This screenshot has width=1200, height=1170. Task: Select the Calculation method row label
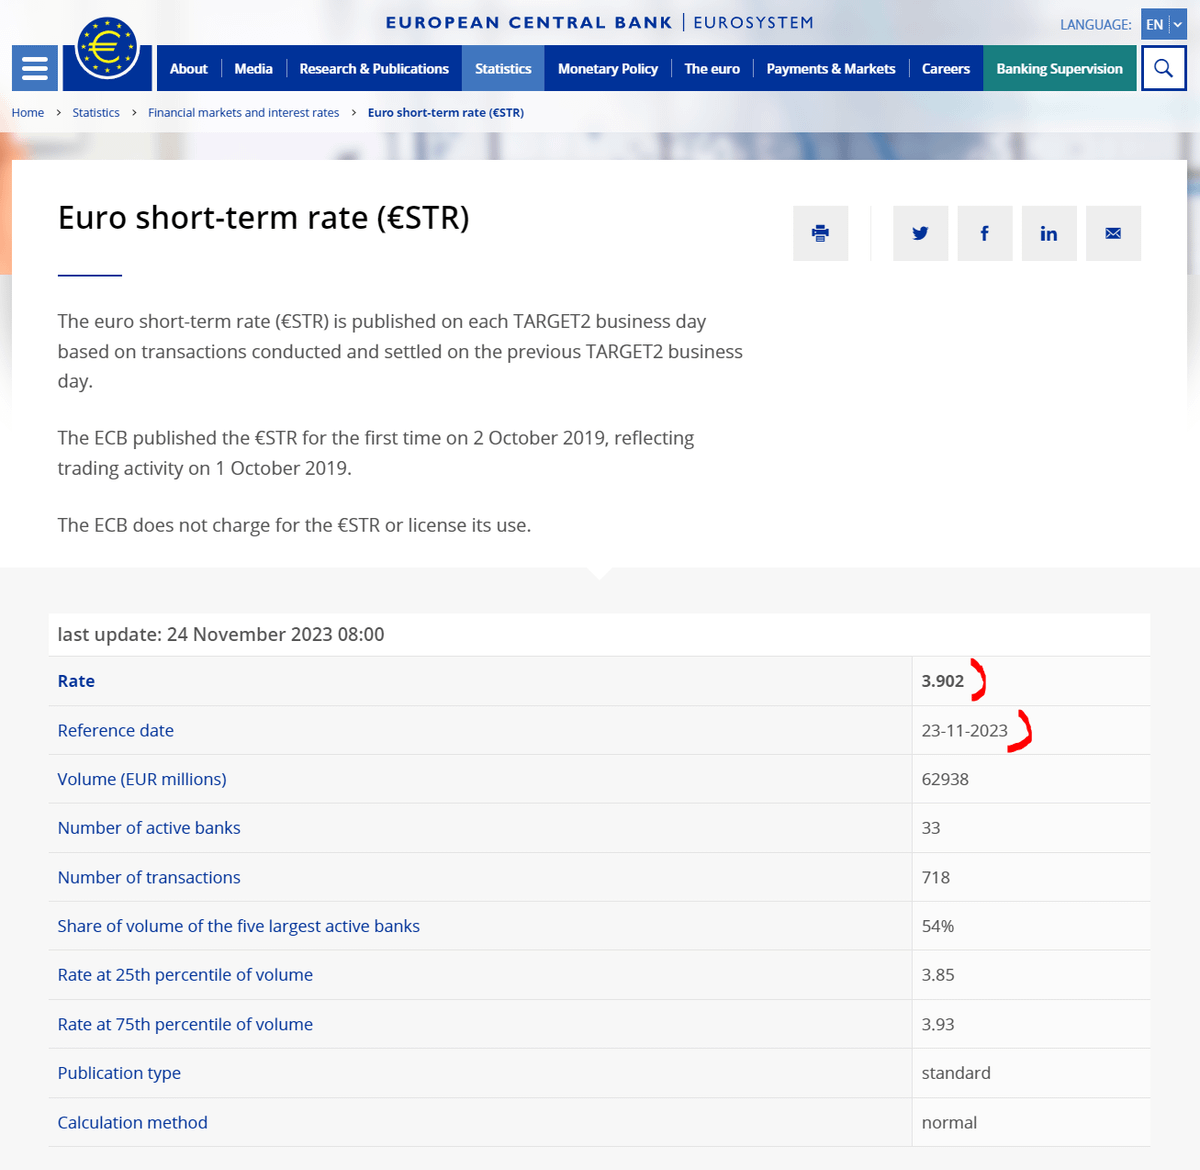(x=132, y=1122)
